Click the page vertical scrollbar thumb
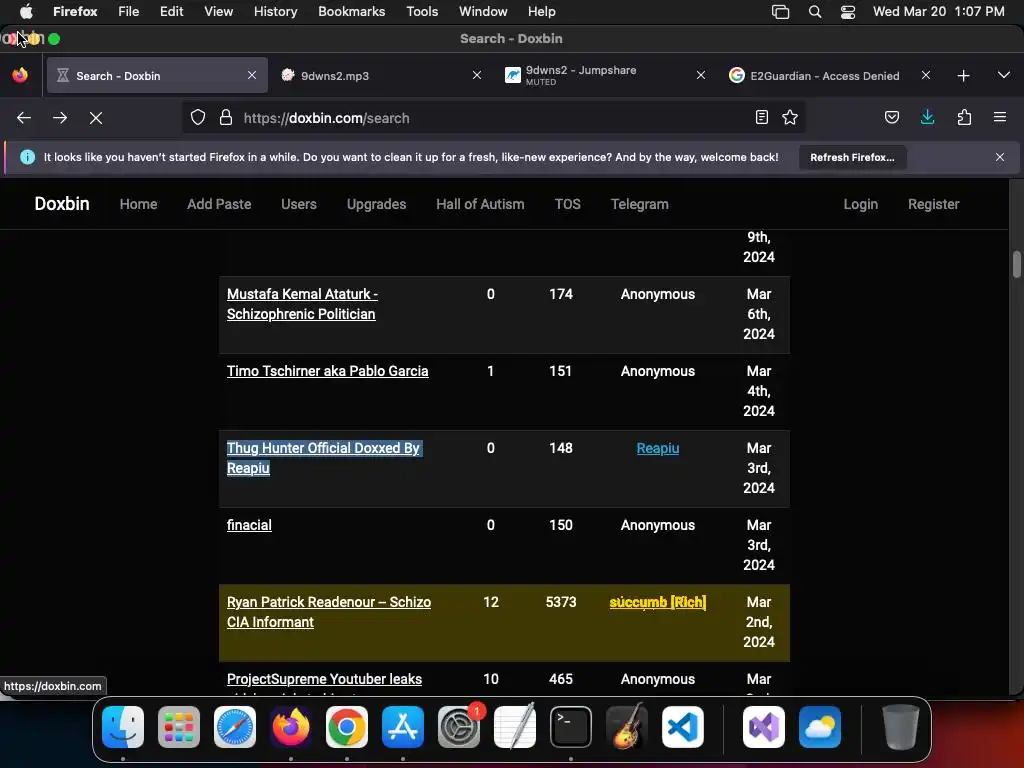 1016,264
